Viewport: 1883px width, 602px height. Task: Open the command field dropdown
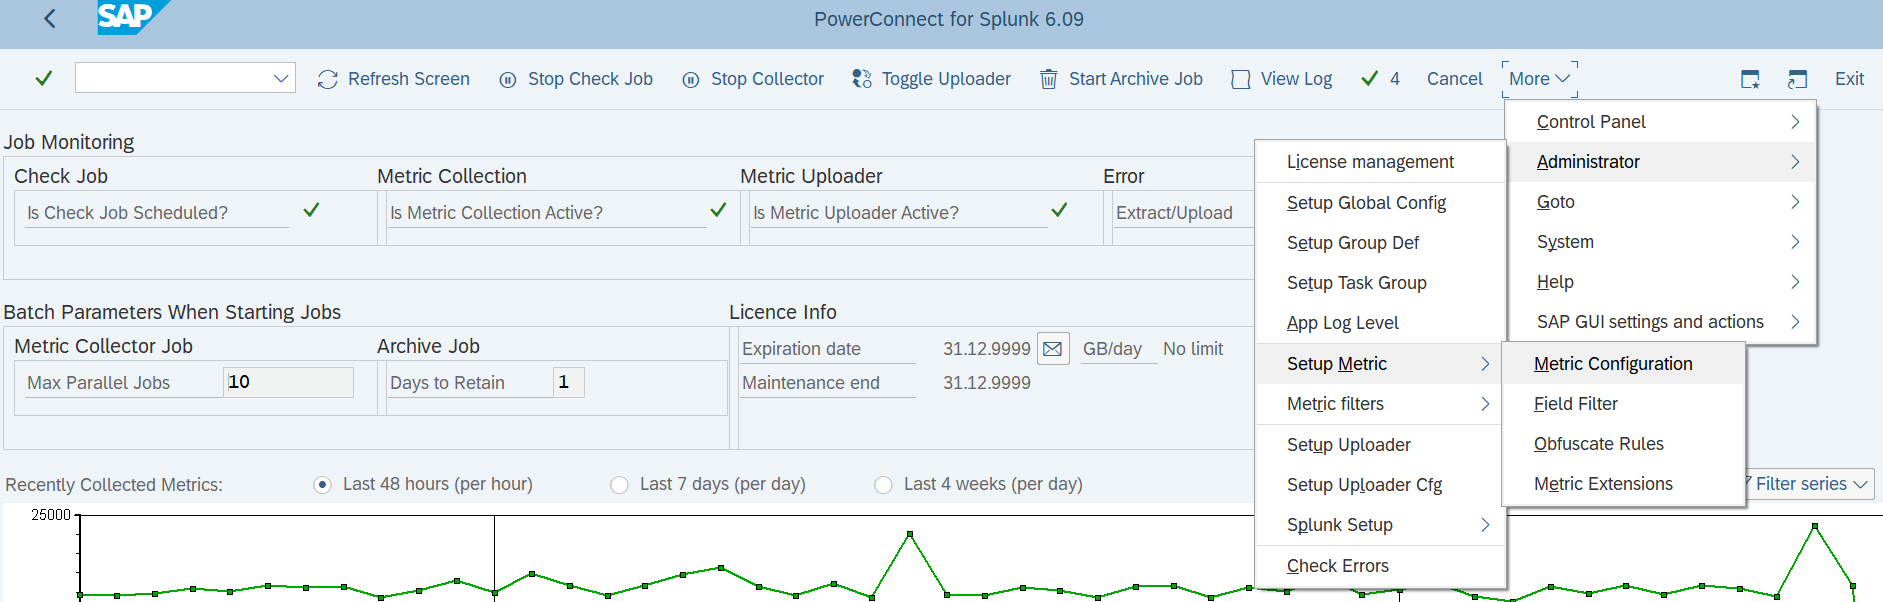[281, 78]
